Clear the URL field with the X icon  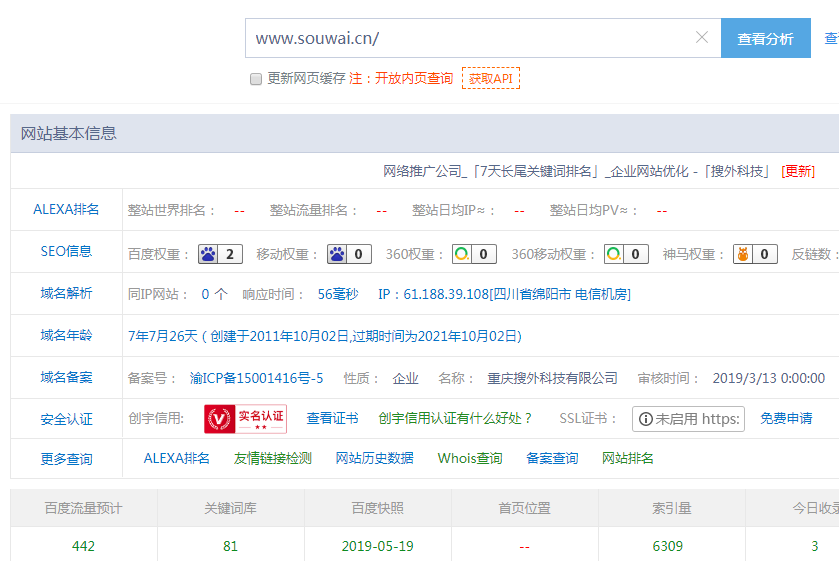click(x=701, y=37)
